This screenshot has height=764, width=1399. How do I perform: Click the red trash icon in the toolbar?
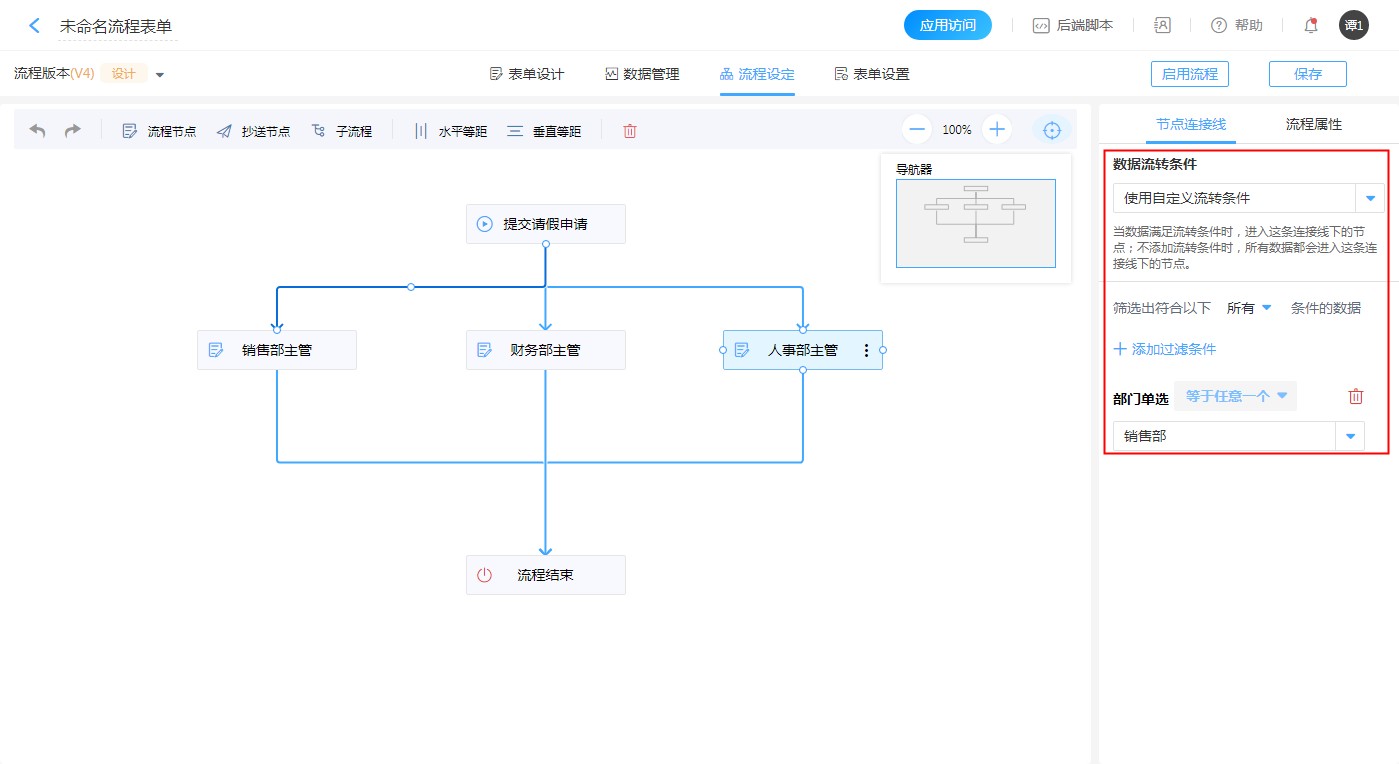pyautogui.click(x=630, y=131)
